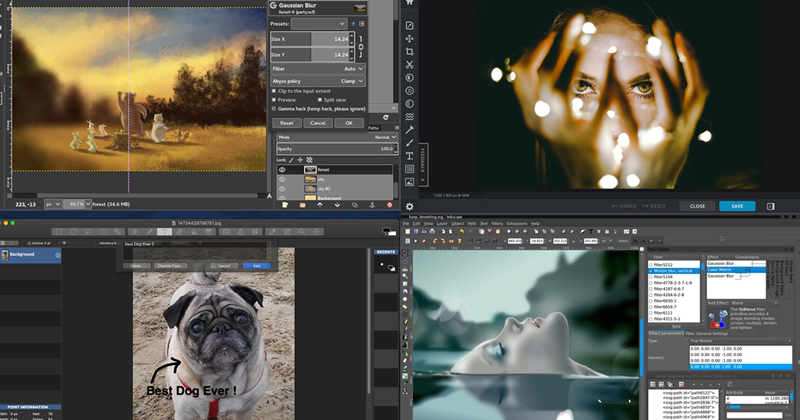Toggle the Split view checkbox

[x=319, y=100]
